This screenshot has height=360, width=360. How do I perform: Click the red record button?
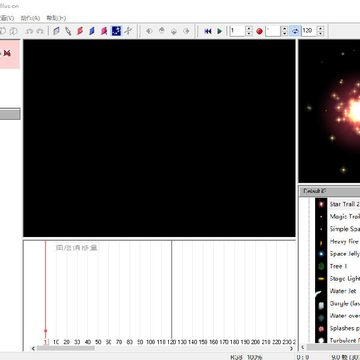pos(259,31)
